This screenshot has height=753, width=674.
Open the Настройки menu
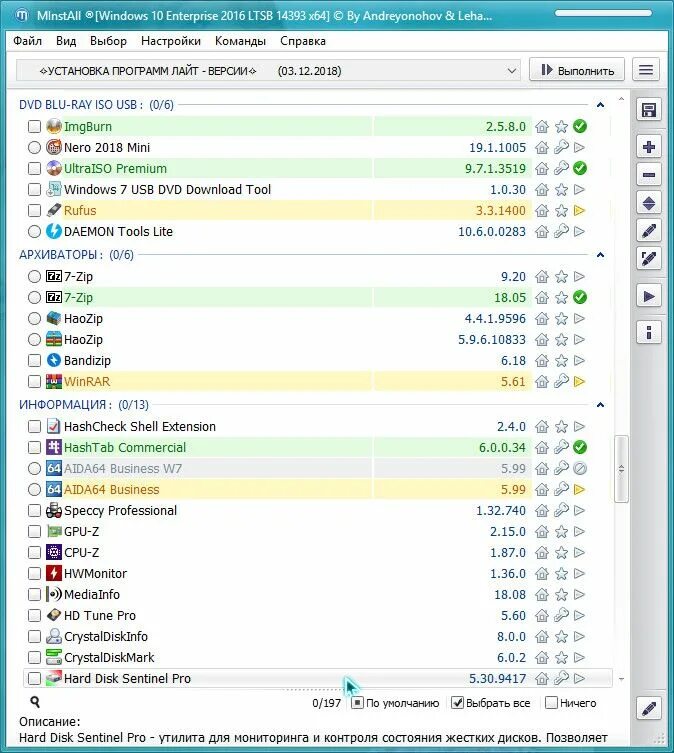pyautogui.click(x=171, y=41)
